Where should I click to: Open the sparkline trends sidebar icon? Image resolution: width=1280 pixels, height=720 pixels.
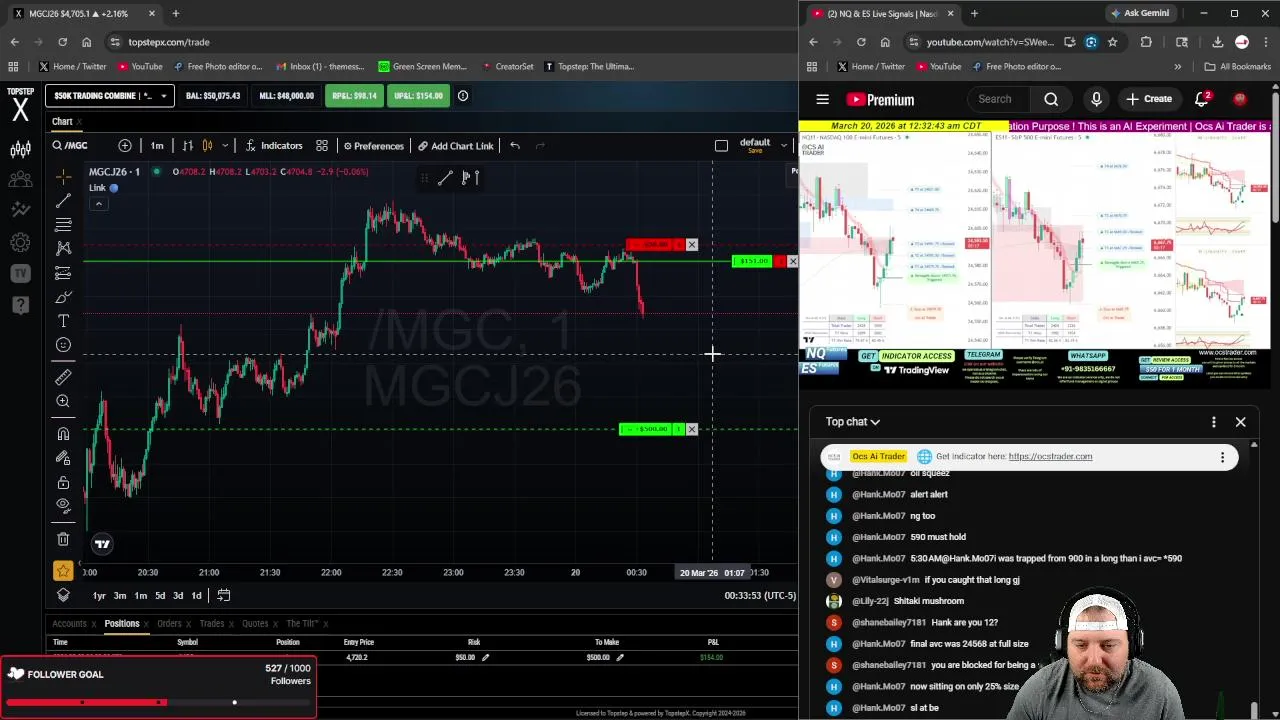(x=20, y=210)
